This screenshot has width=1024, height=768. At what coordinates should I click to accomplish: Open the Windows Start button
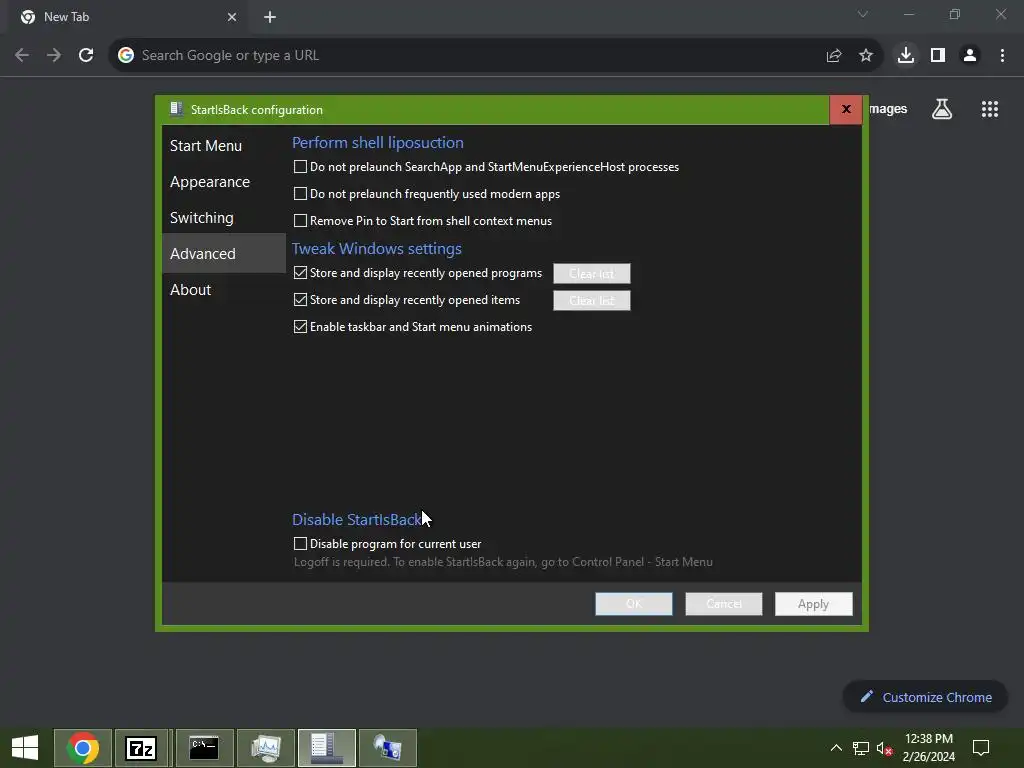25,748
